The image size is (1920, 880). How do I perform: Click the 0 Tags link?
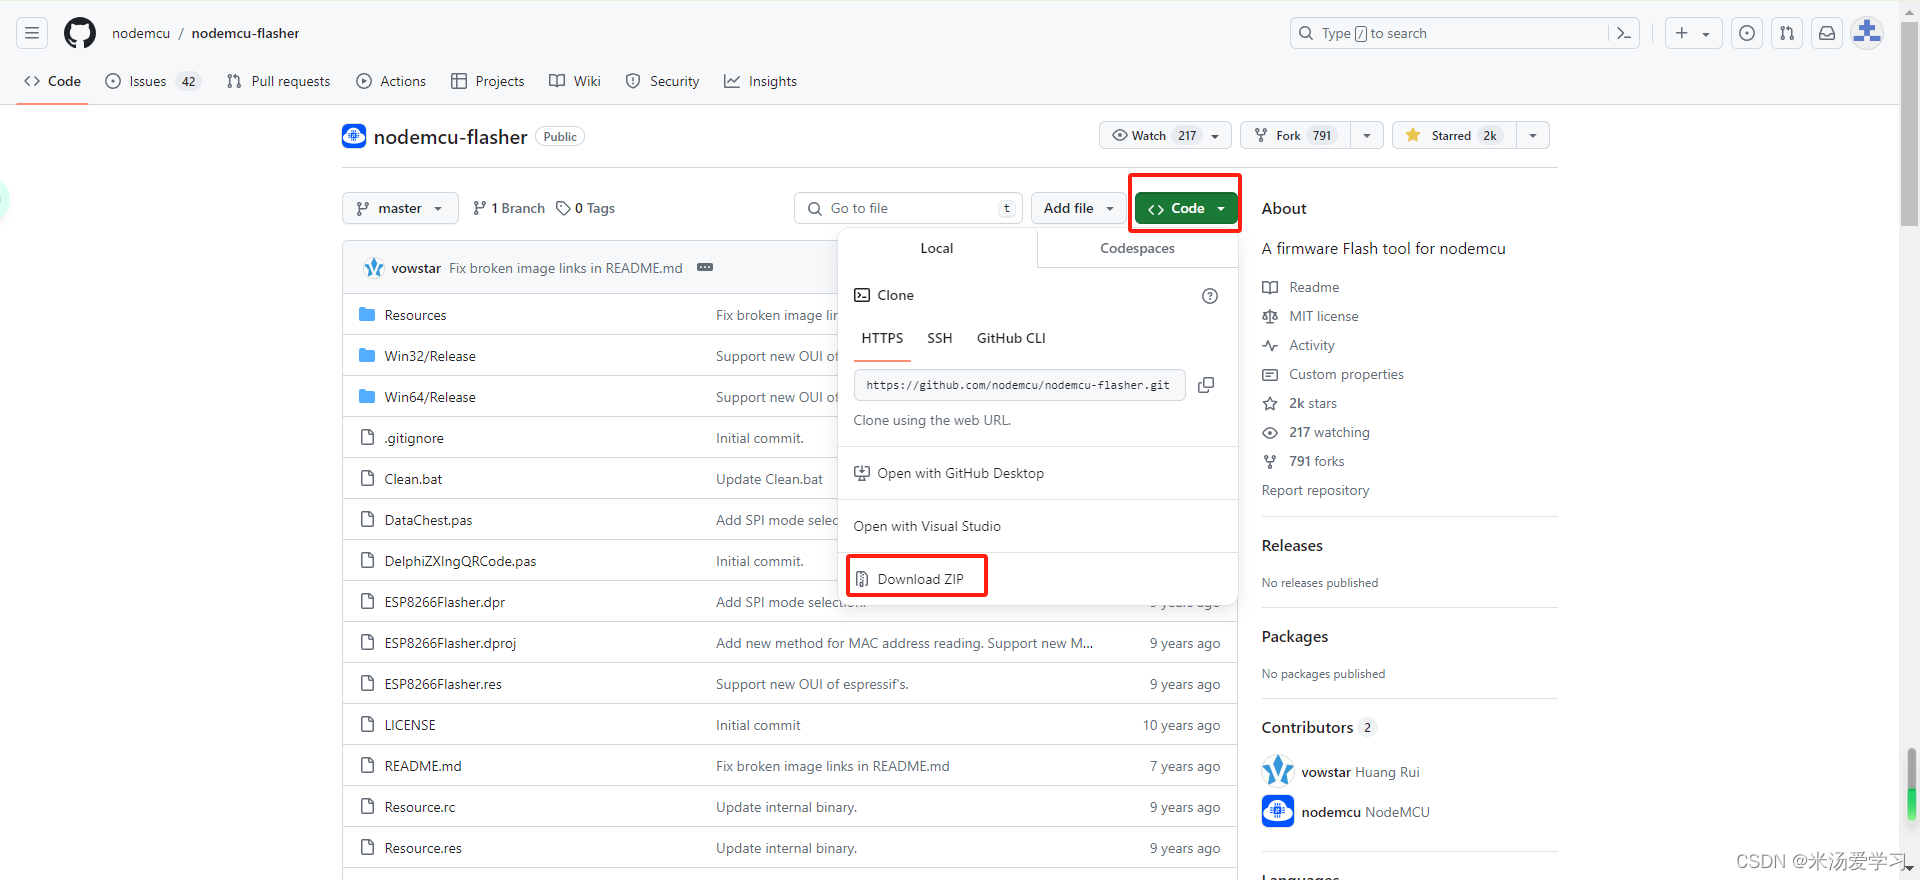(x=586, y=208)
